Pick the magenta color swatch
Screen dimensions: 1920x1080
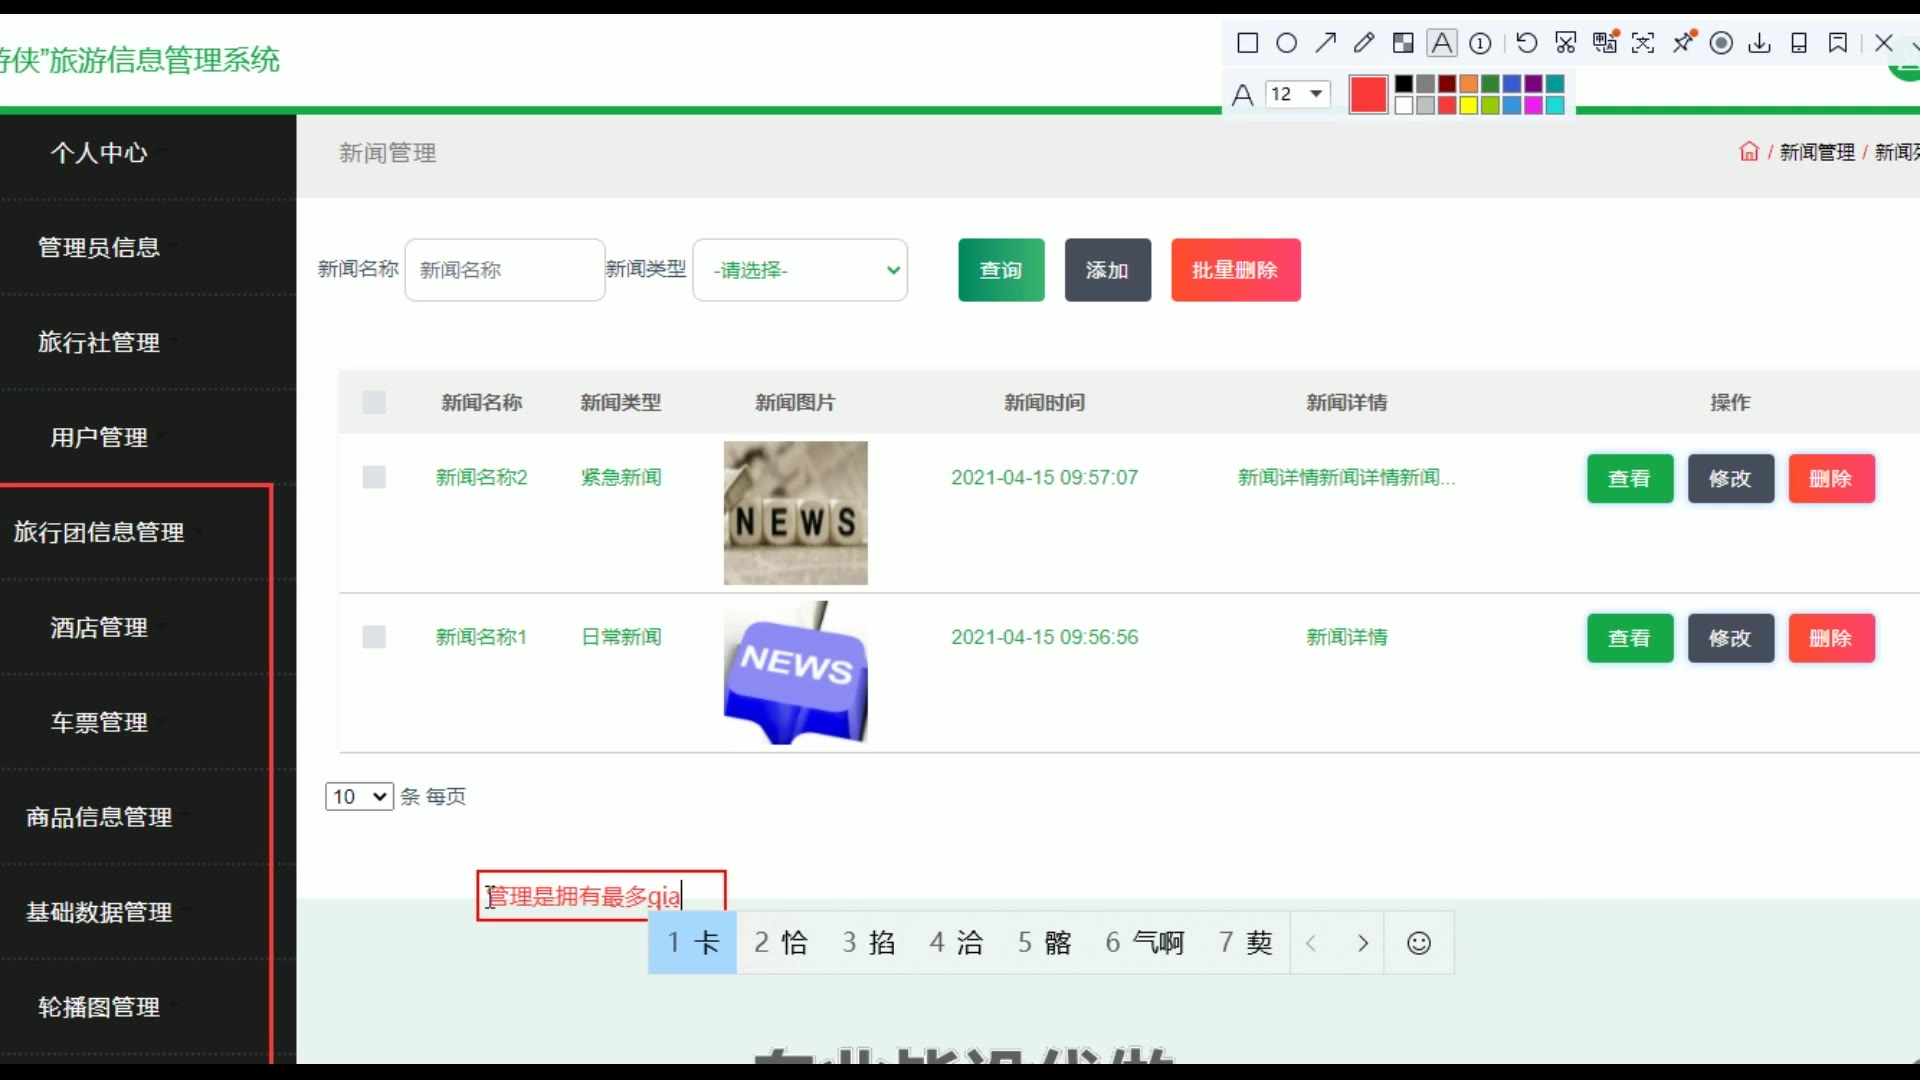click(x=1533, y=105)
